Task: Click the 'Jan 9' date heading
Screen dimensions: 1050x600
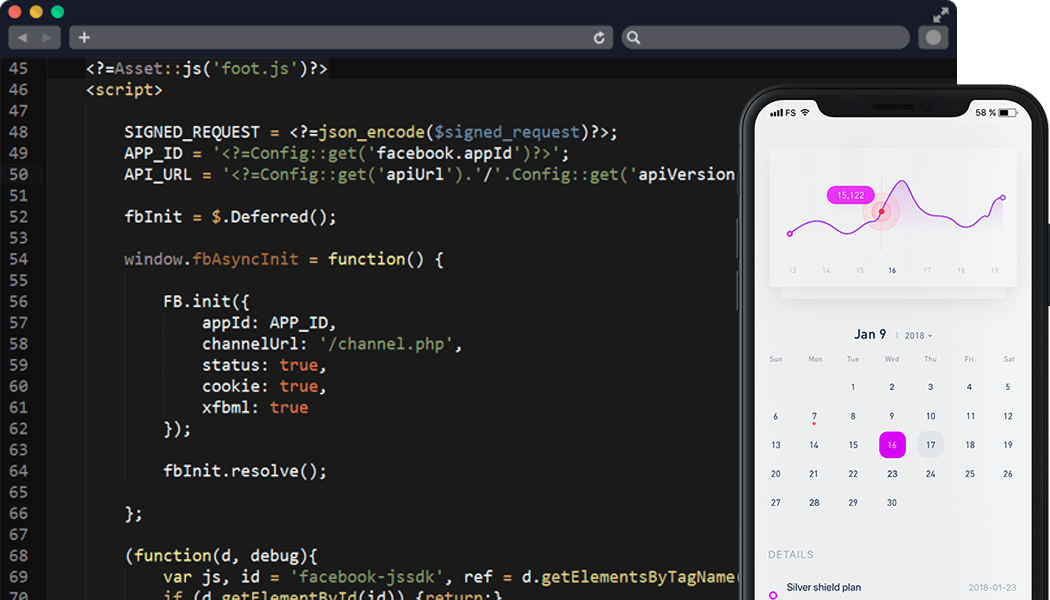Action: (870, 334)
